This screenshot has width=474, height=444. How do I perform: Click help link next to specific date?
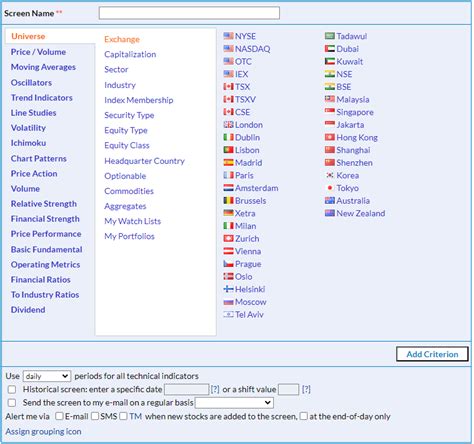(215, 389)
